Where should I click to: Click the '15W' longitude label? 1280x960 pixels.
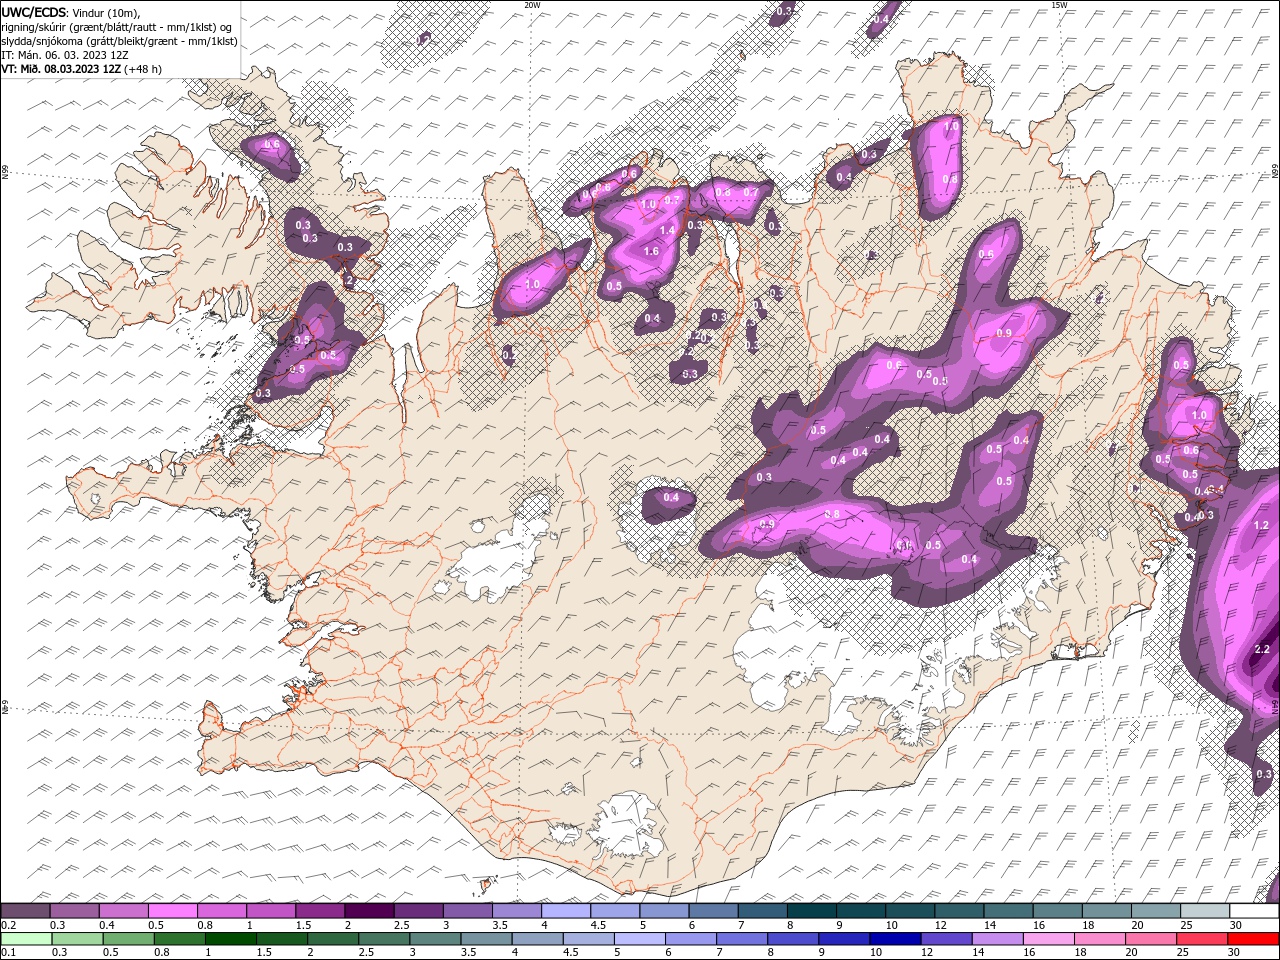click(x=1059, y=5)
